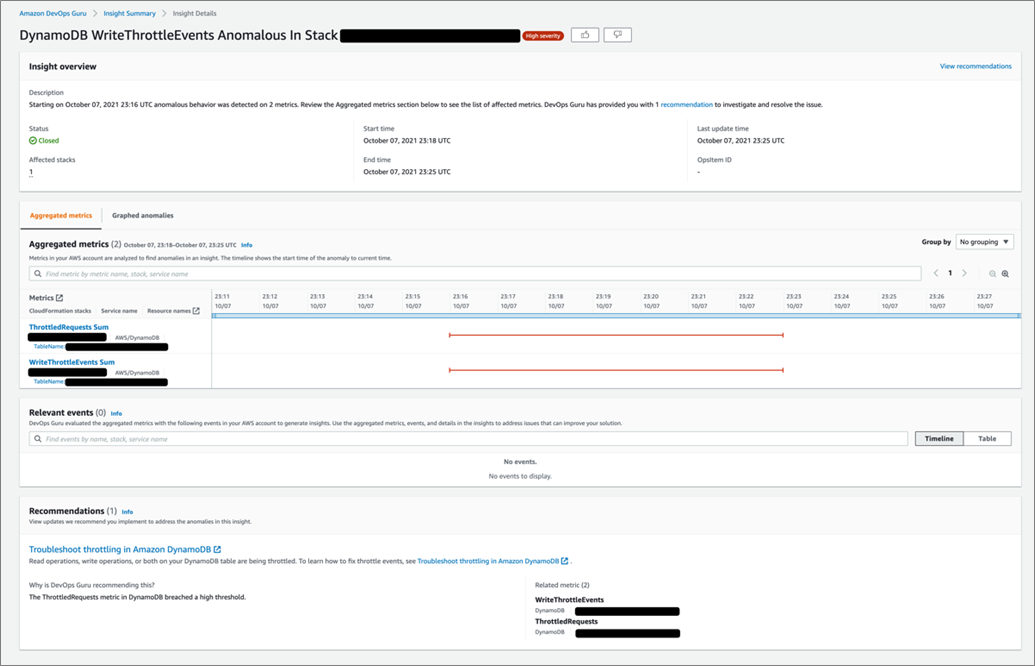
Task: Open Metrics external link icon
Action: [59, 298]
